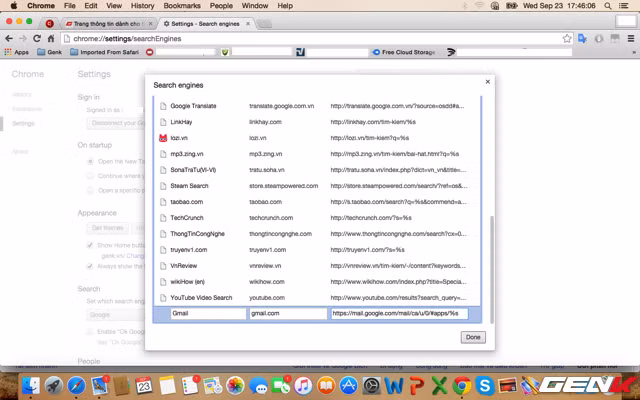Image resolution: width=640 pixels, height=400 pixels.
Task: Click the Free Cloud Storage bookmark
Action: tap(405, 52)
